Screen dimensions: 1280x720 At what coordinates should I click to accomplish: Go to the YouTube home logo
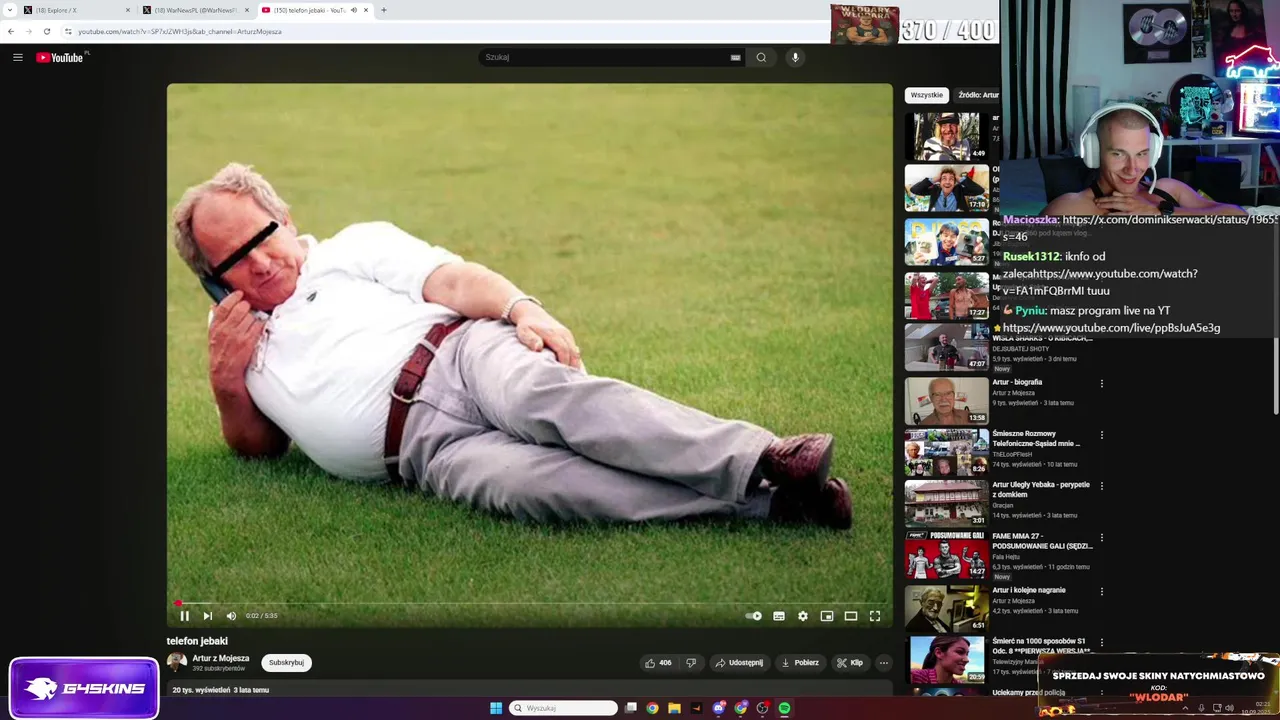(x=62, y=57)
